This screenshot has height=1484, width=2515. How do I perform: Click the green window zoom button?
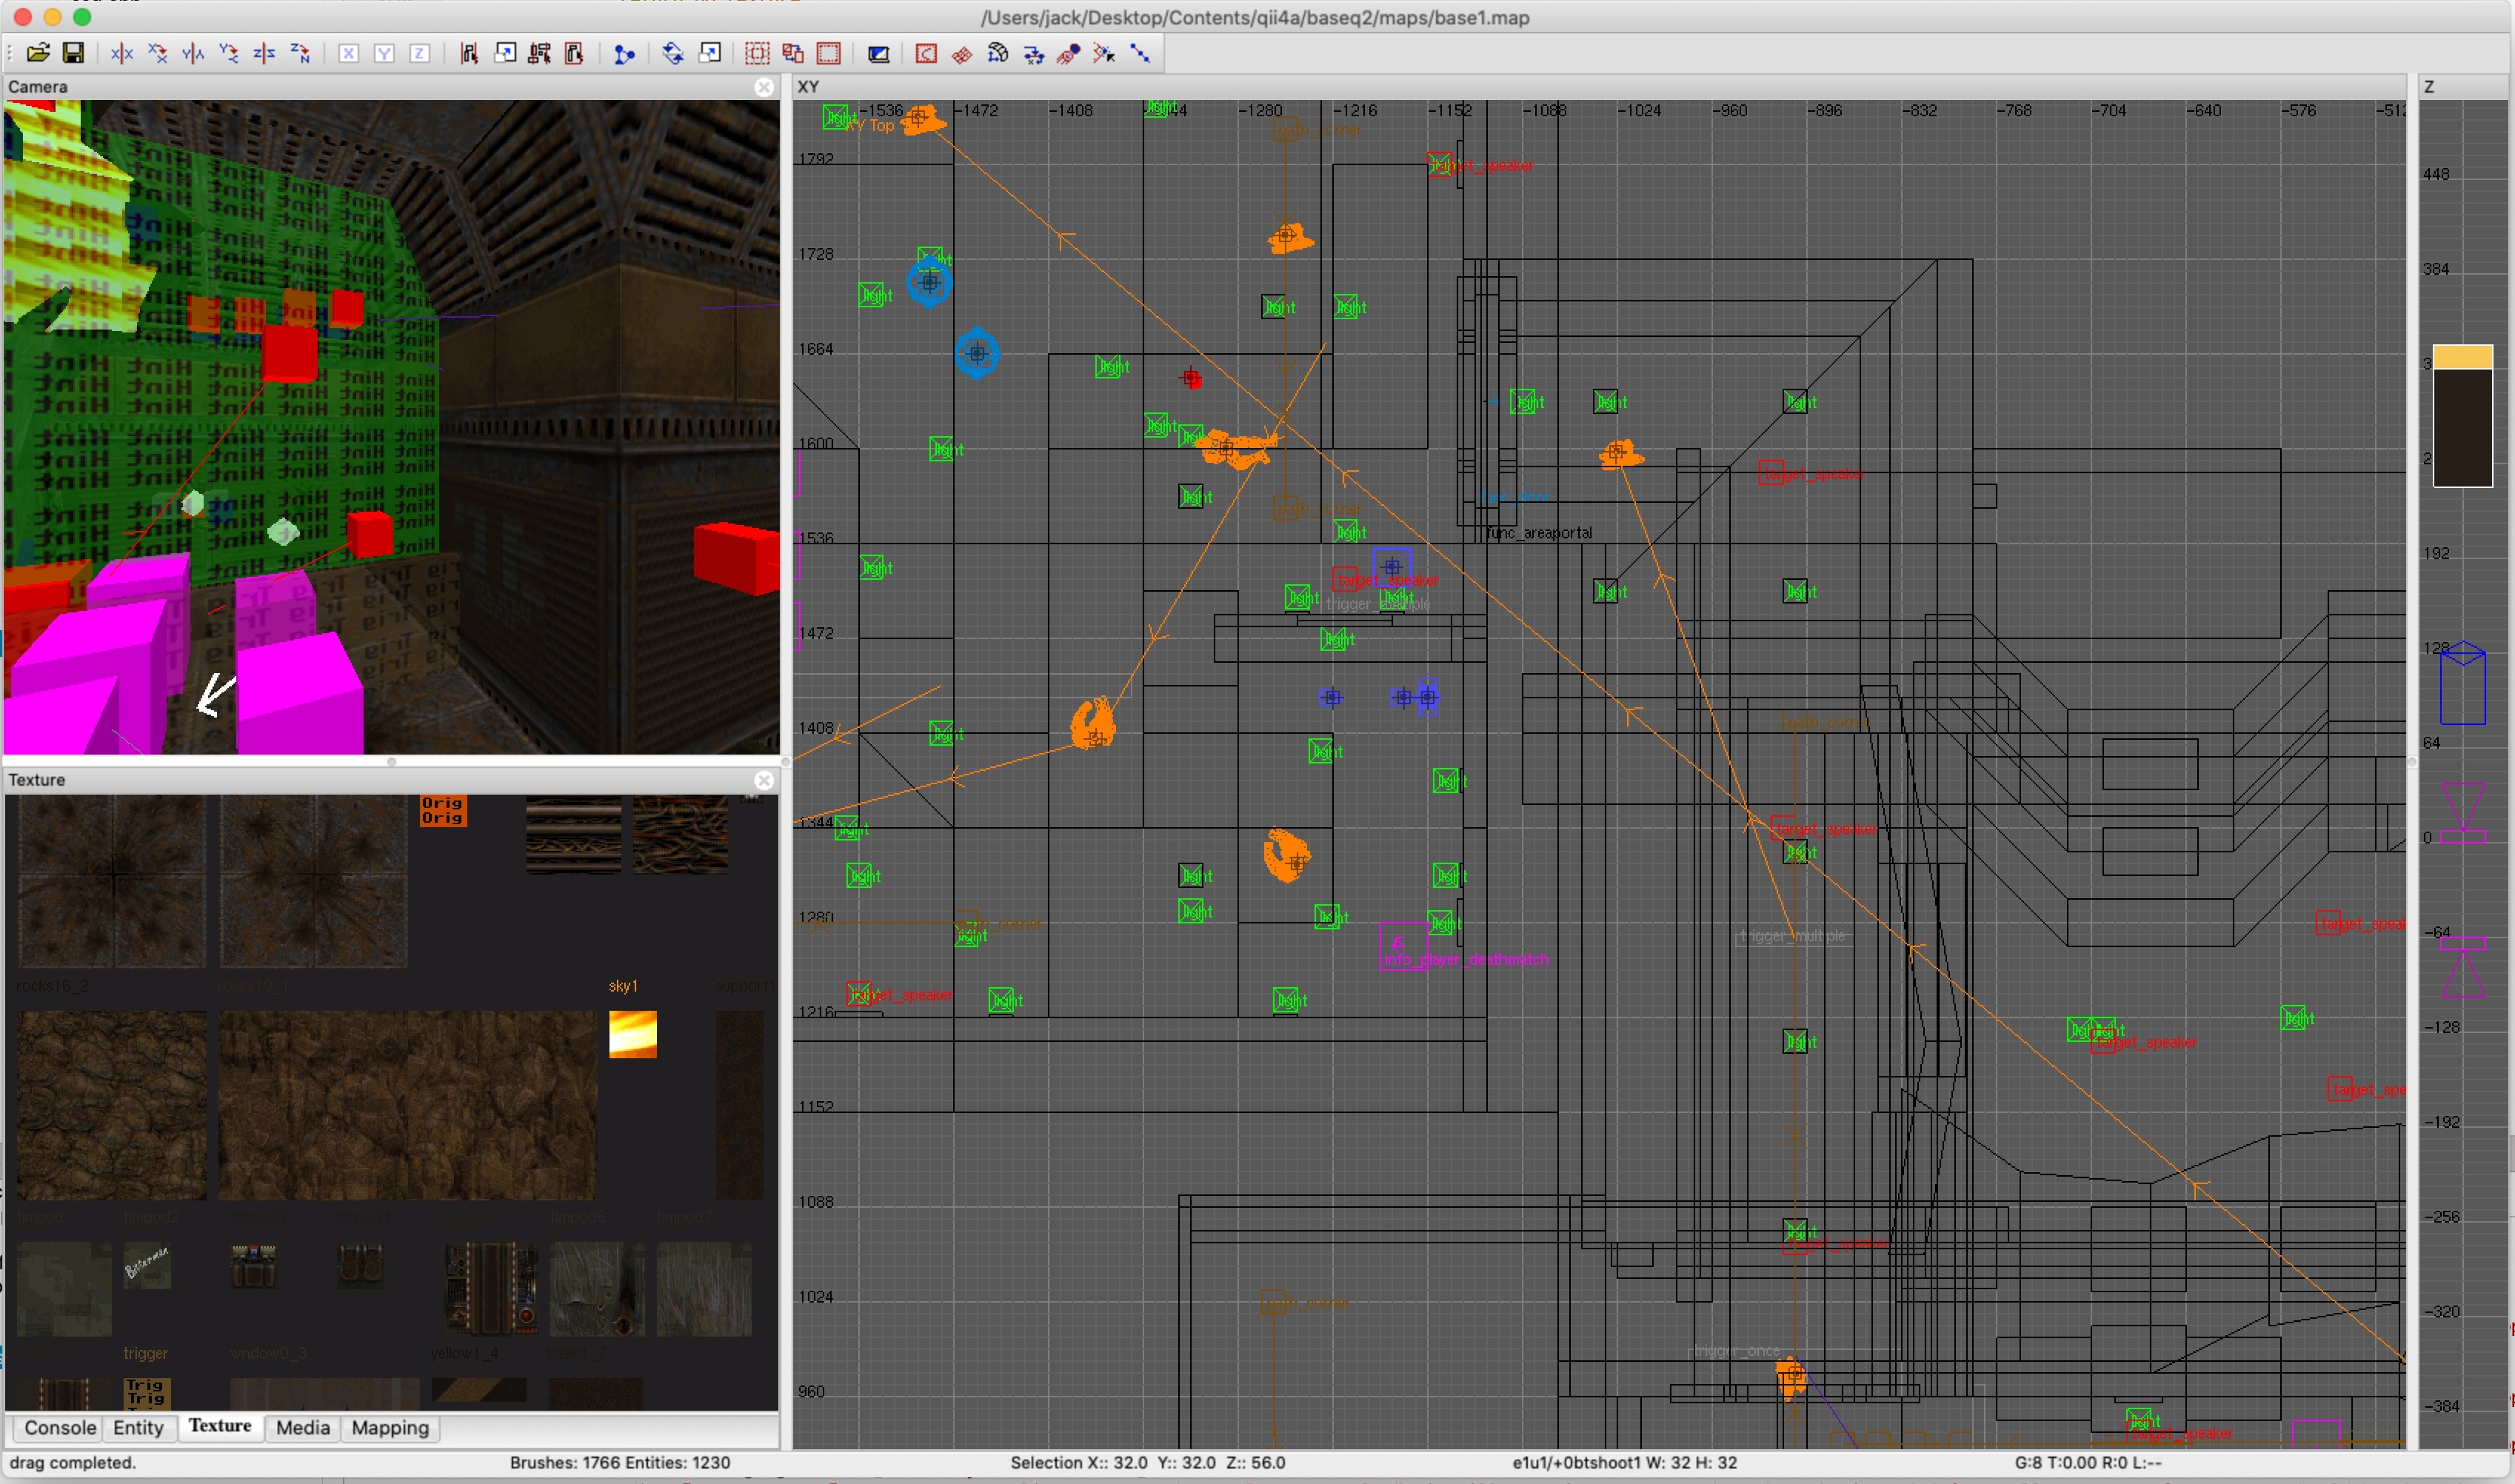(82, 17)
